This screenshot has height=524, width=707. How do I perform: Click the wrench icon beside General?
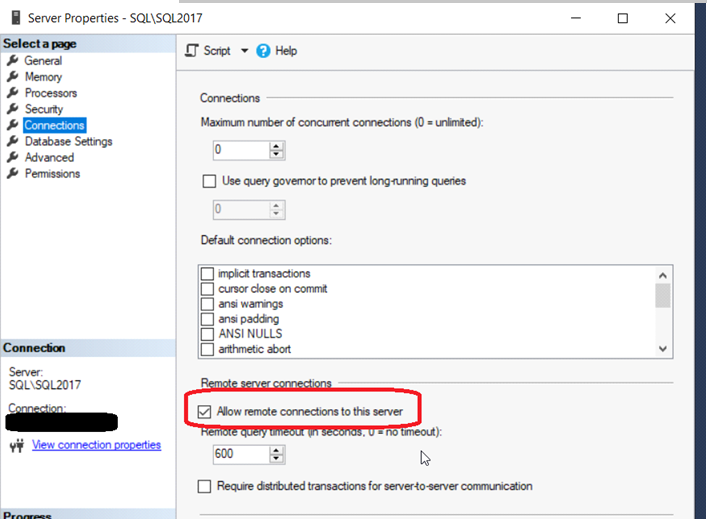pyautogui.click(x=13, y=61)
